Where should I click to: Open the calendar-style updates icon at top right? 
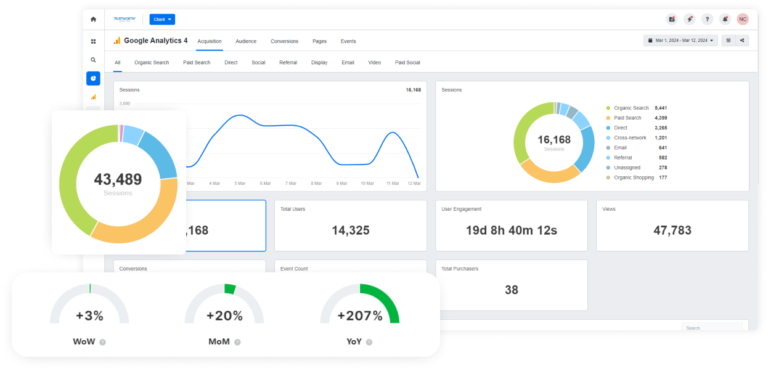[672, 19]
